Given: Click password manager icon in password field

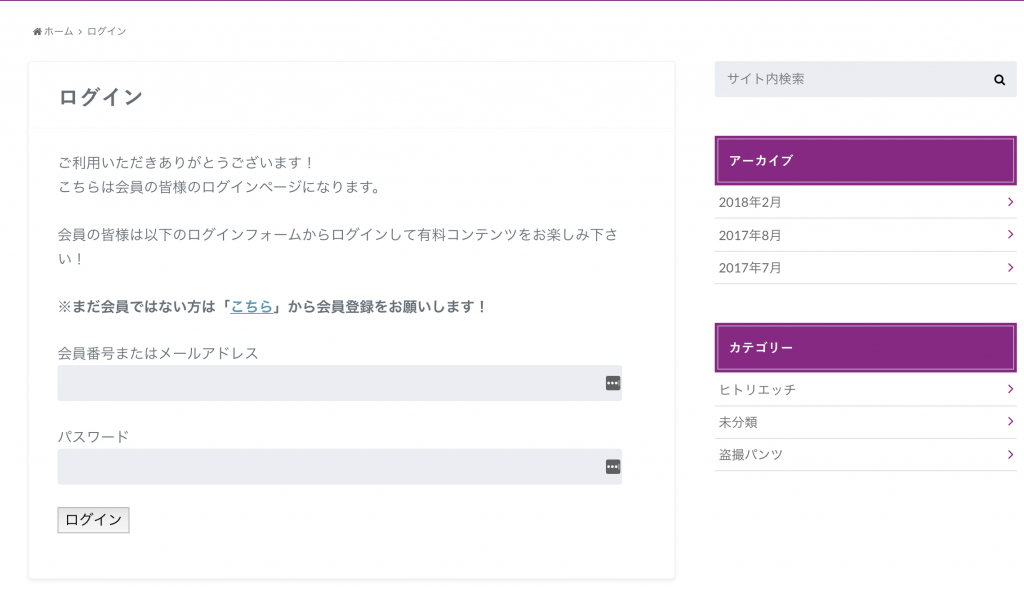Looking at the screenshot, I should 613,467.
